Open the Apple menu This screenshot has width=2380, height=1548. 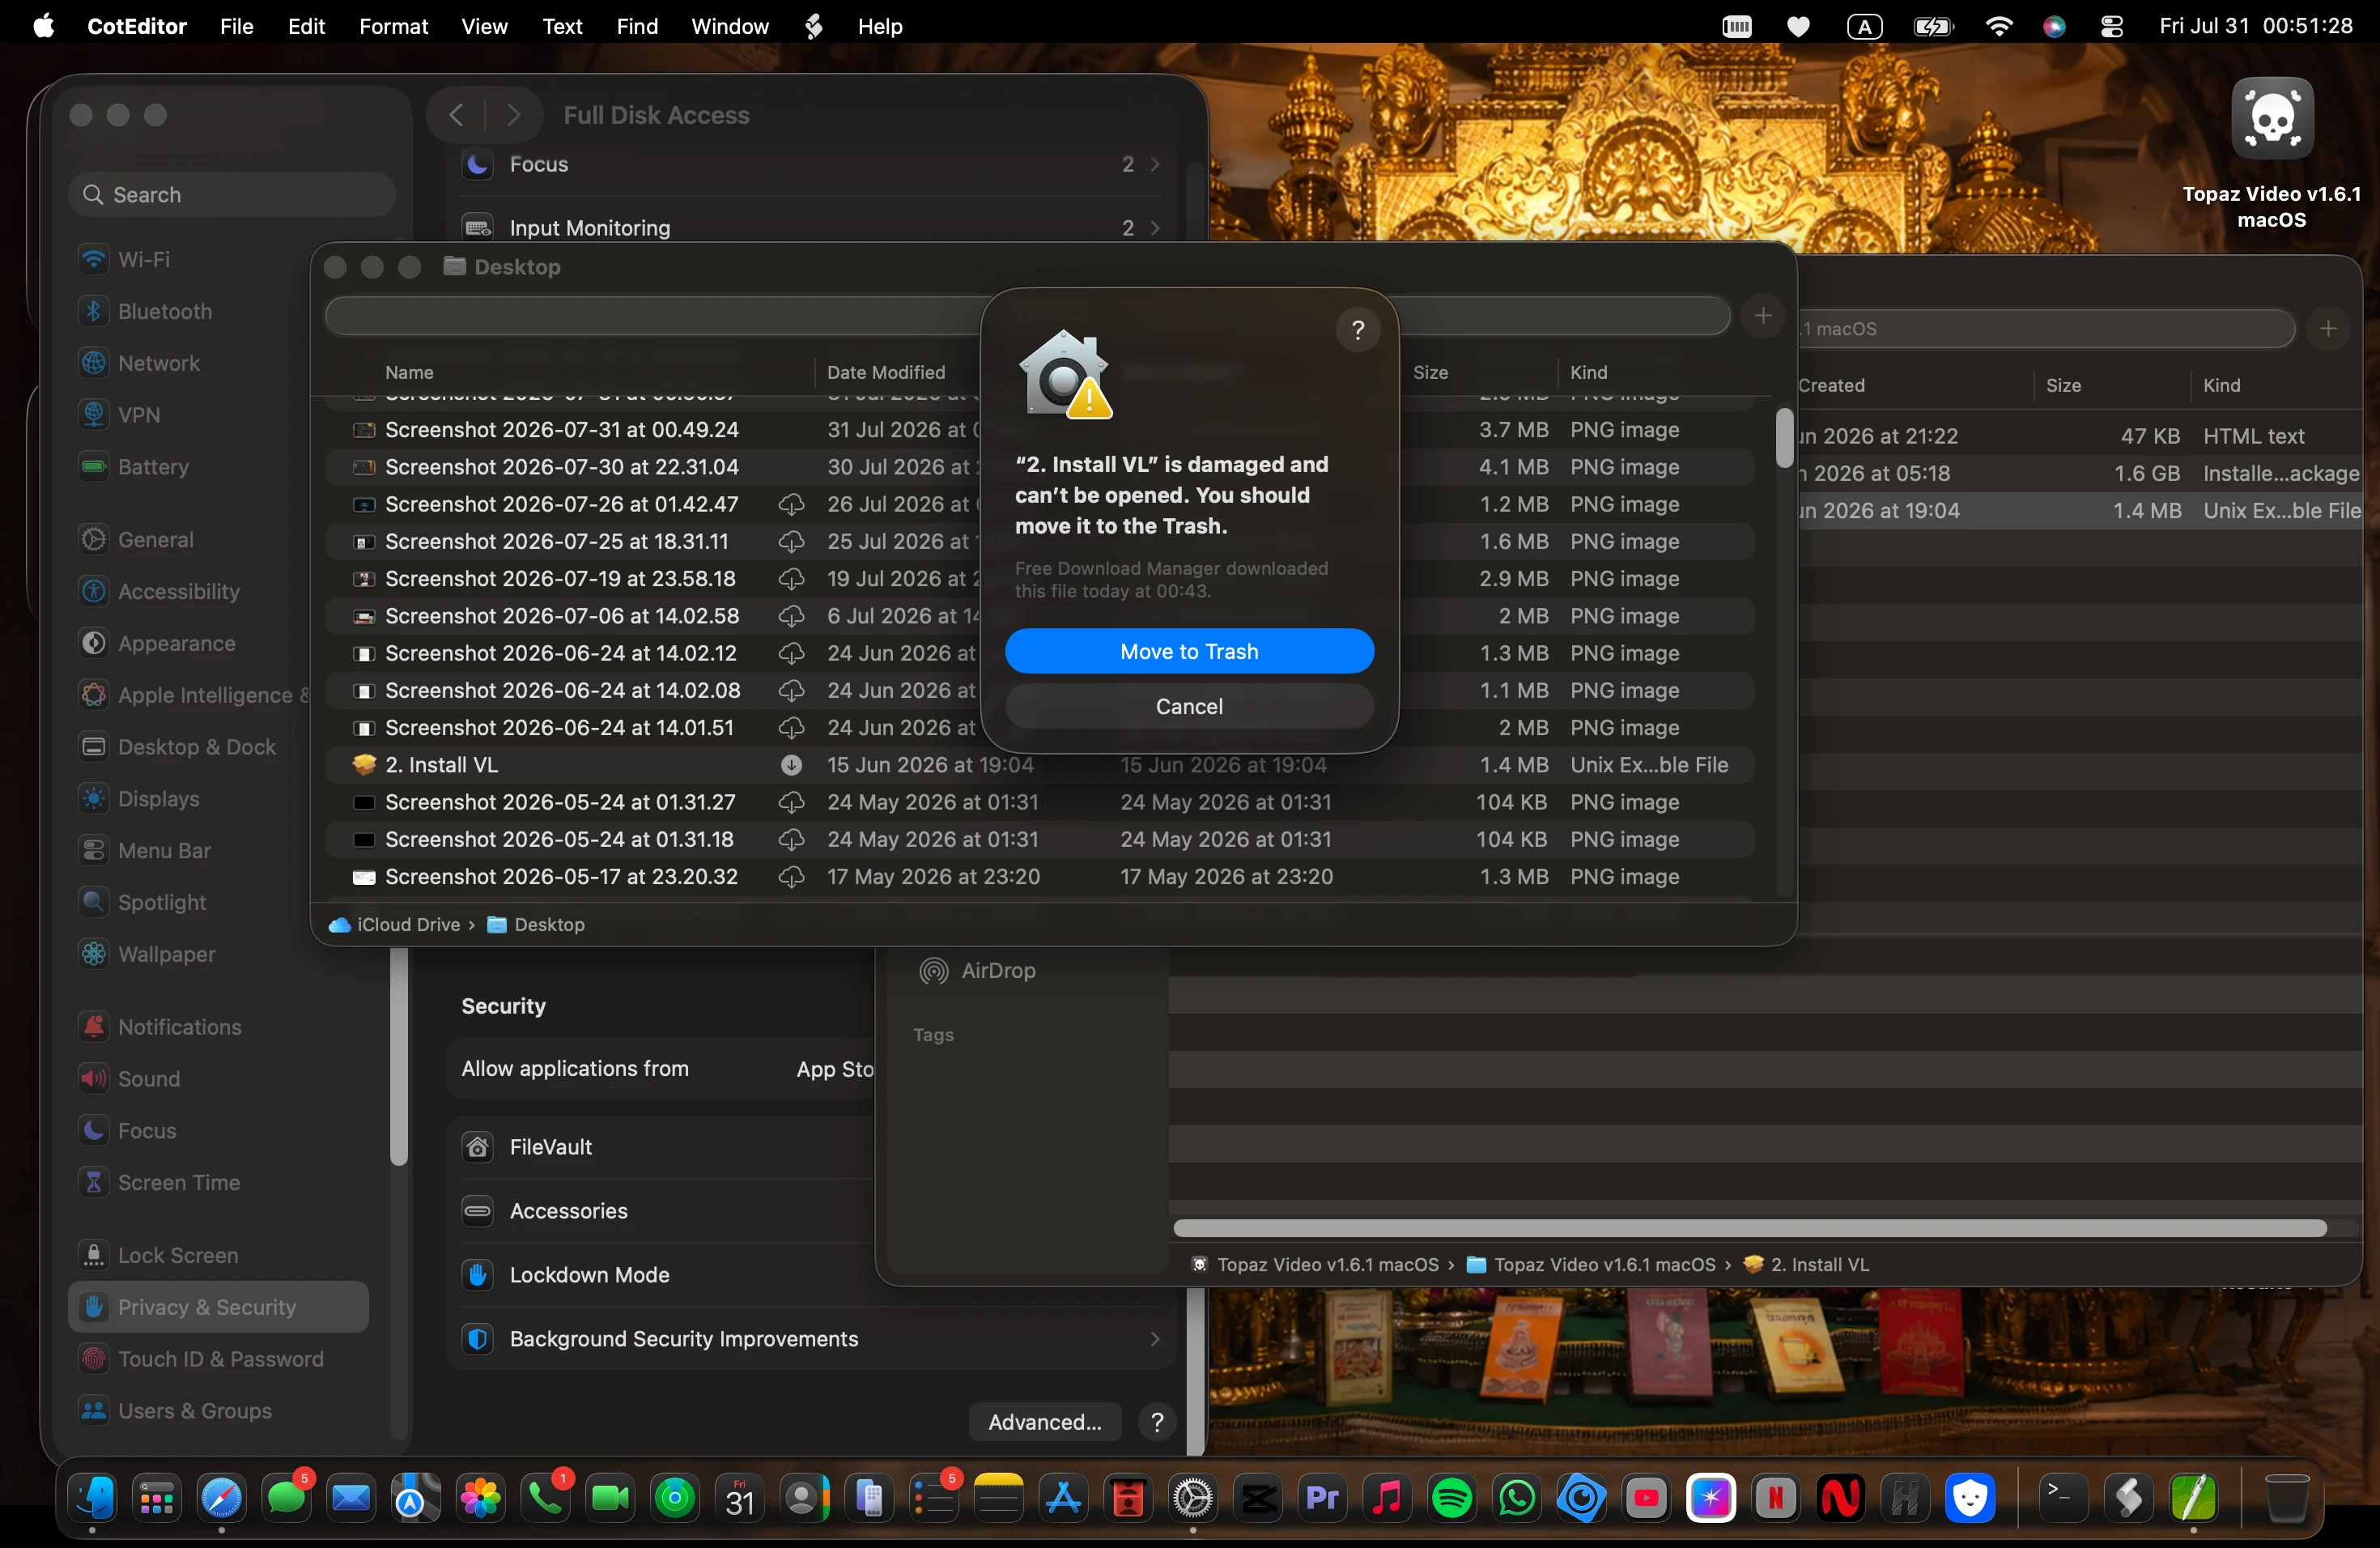point(44,27)
